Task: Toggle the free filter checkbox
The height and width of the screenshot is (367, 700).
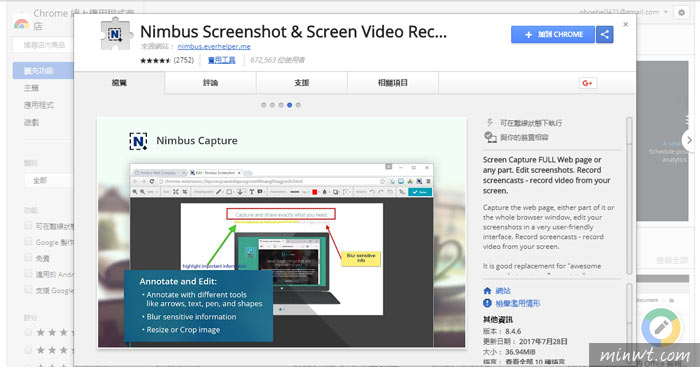Action: point(29,258)
